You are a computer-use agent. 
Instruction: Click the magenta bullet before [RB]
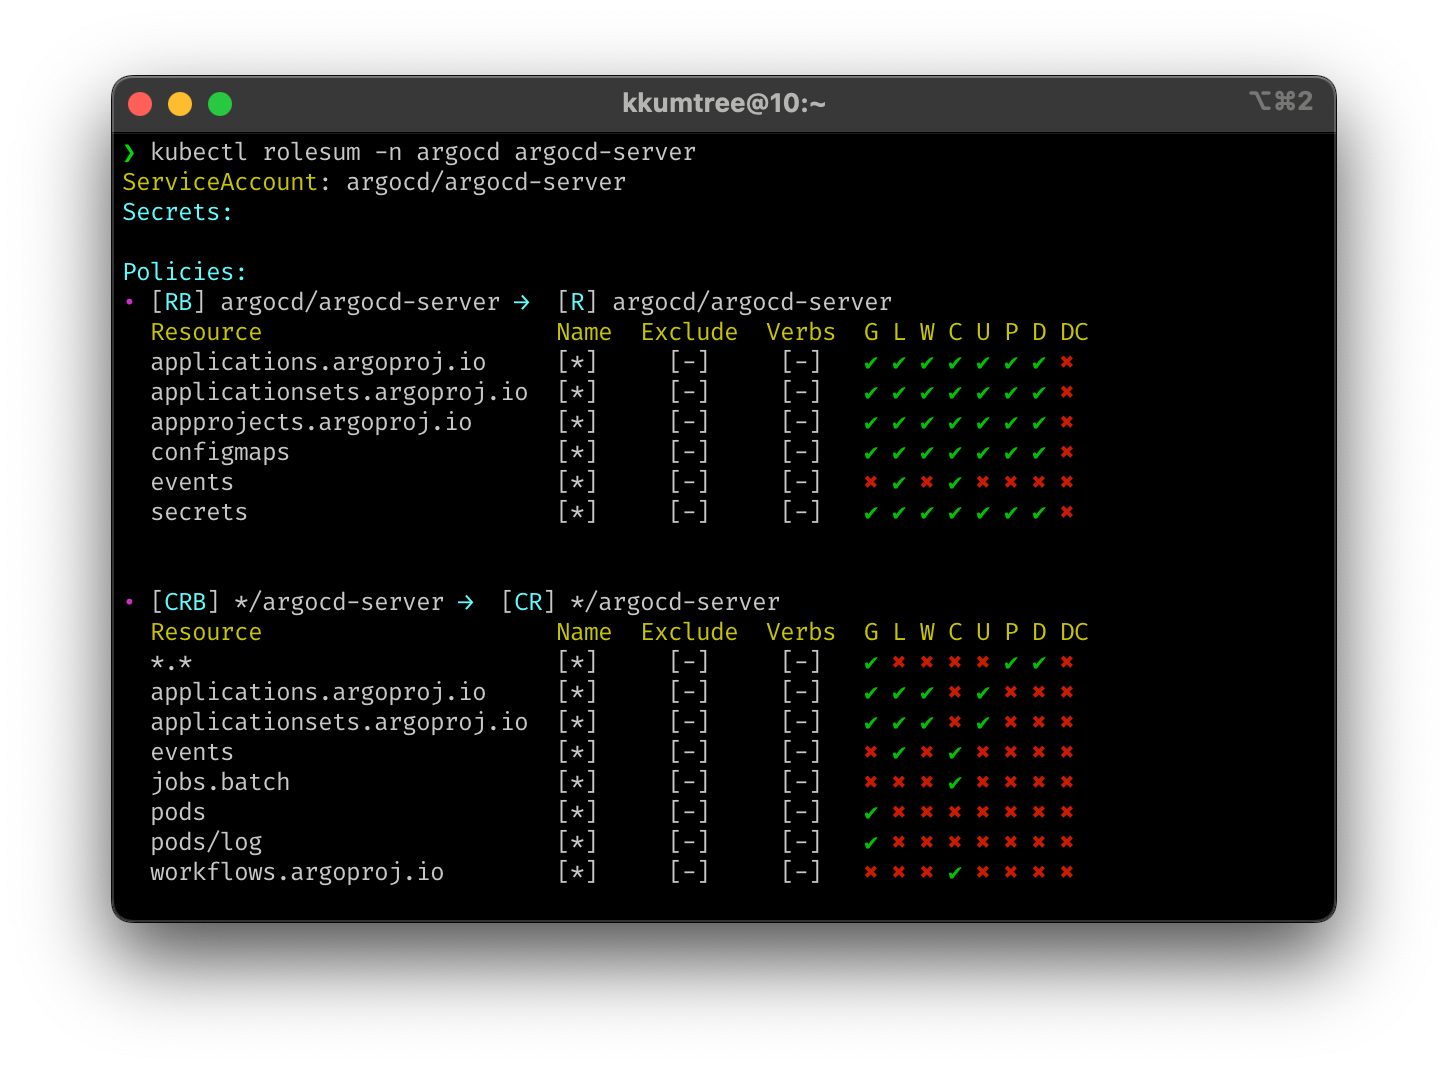pyautogui.click(x=129, y=302)
